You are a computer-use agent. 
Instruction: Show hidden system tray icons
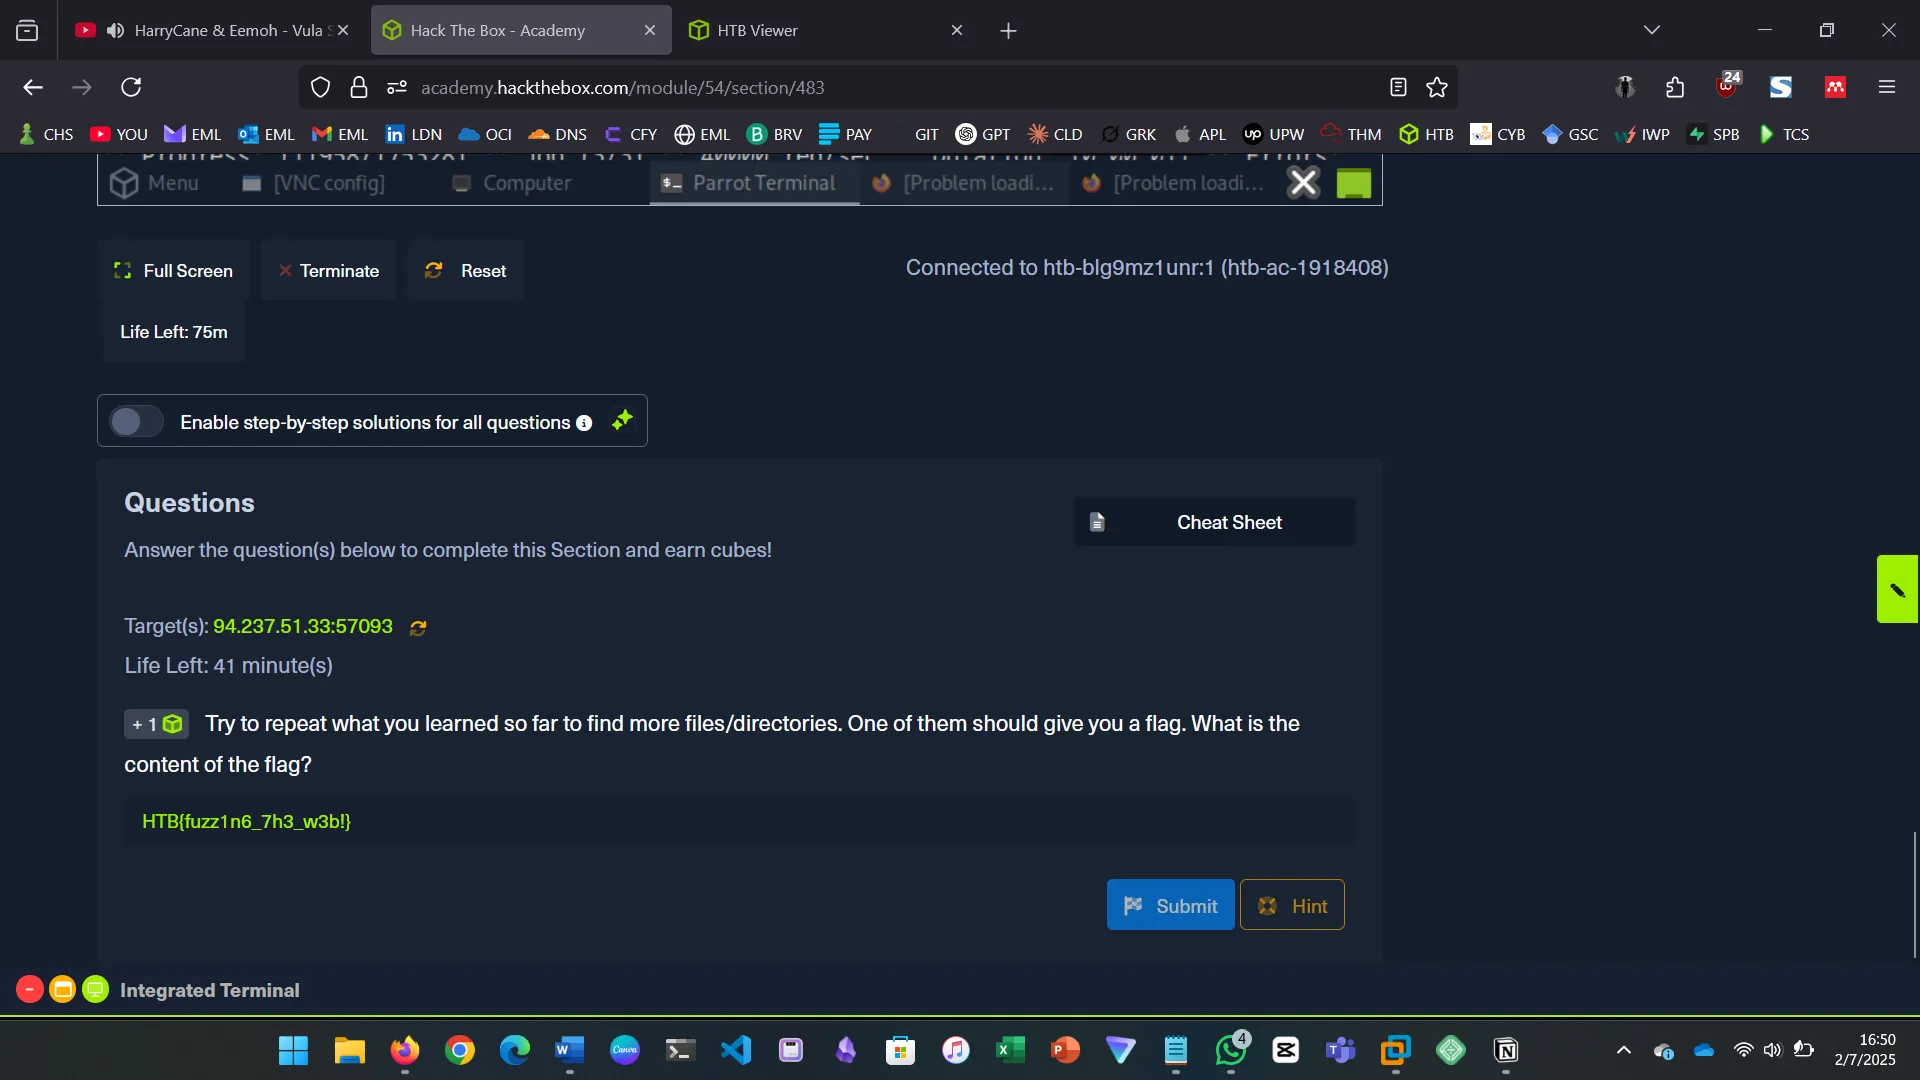(1623, 1051)
